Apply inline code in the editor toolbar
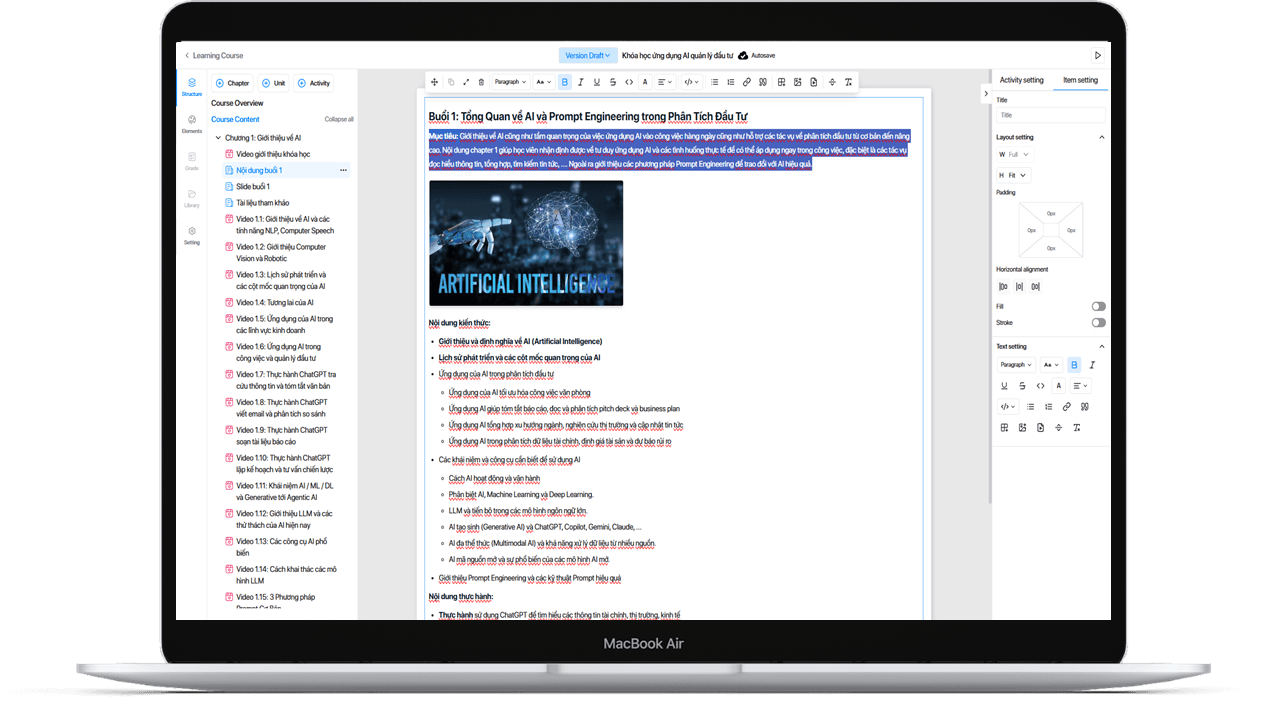Image resolution: width=1273 pixels, height=705 pixels. (629, 82)
